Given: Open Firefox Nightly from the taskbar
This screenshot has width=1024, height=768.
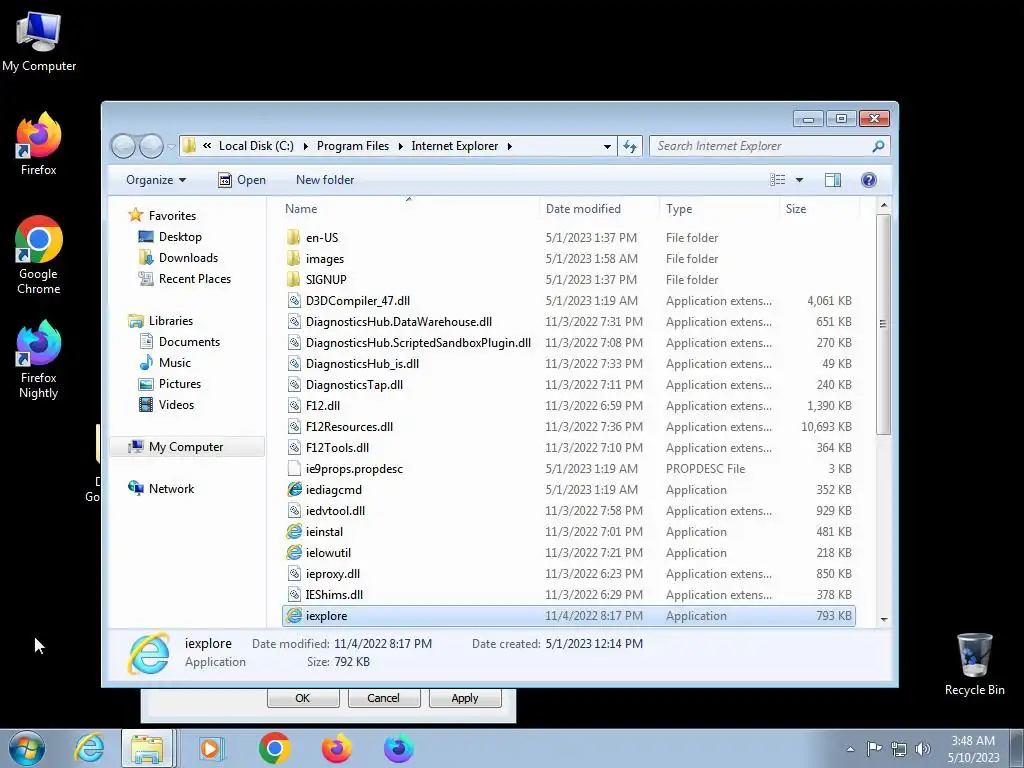Looking at the screenshot, I should tap(398, 748).
